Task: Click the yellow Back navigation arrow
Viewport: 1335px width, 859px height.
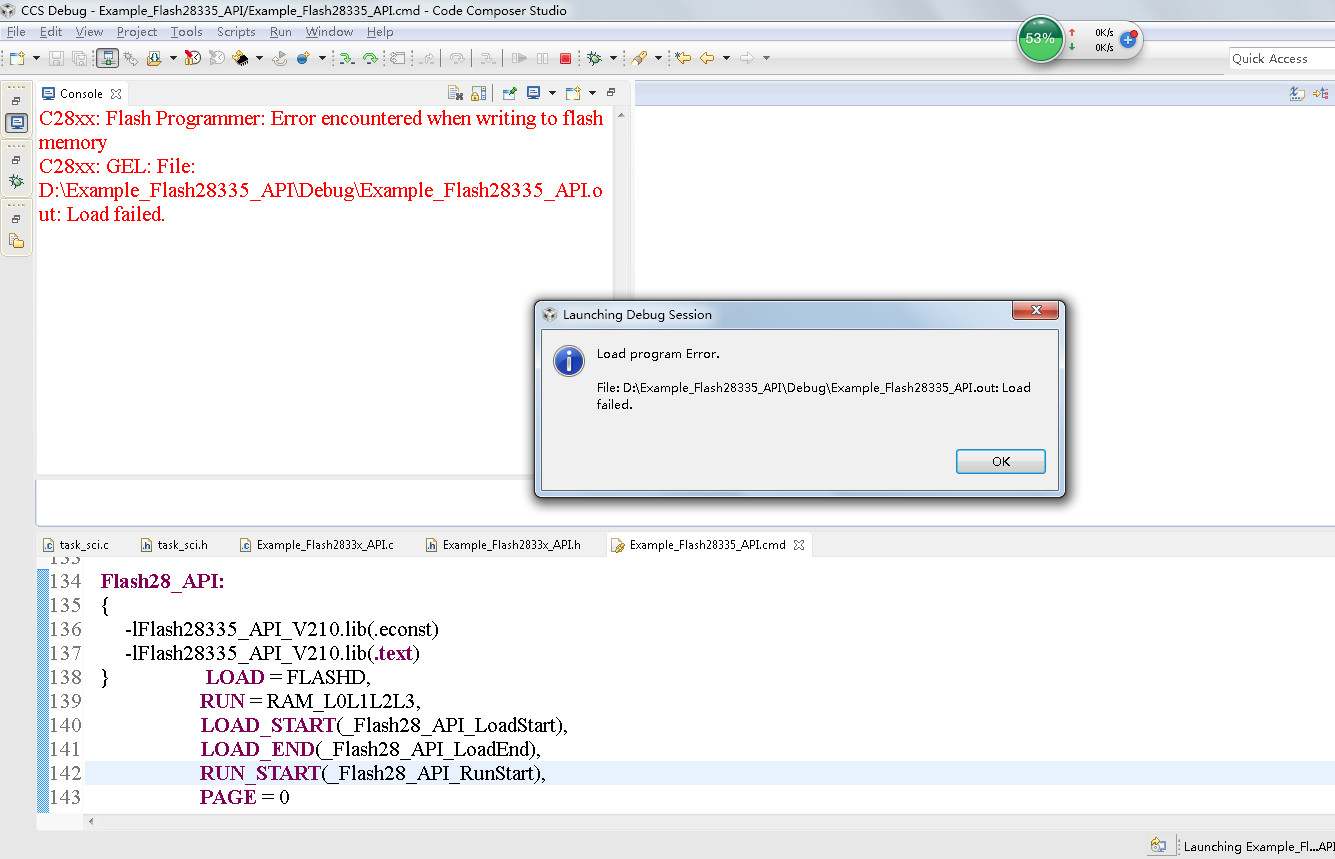Action: (707, 58)
